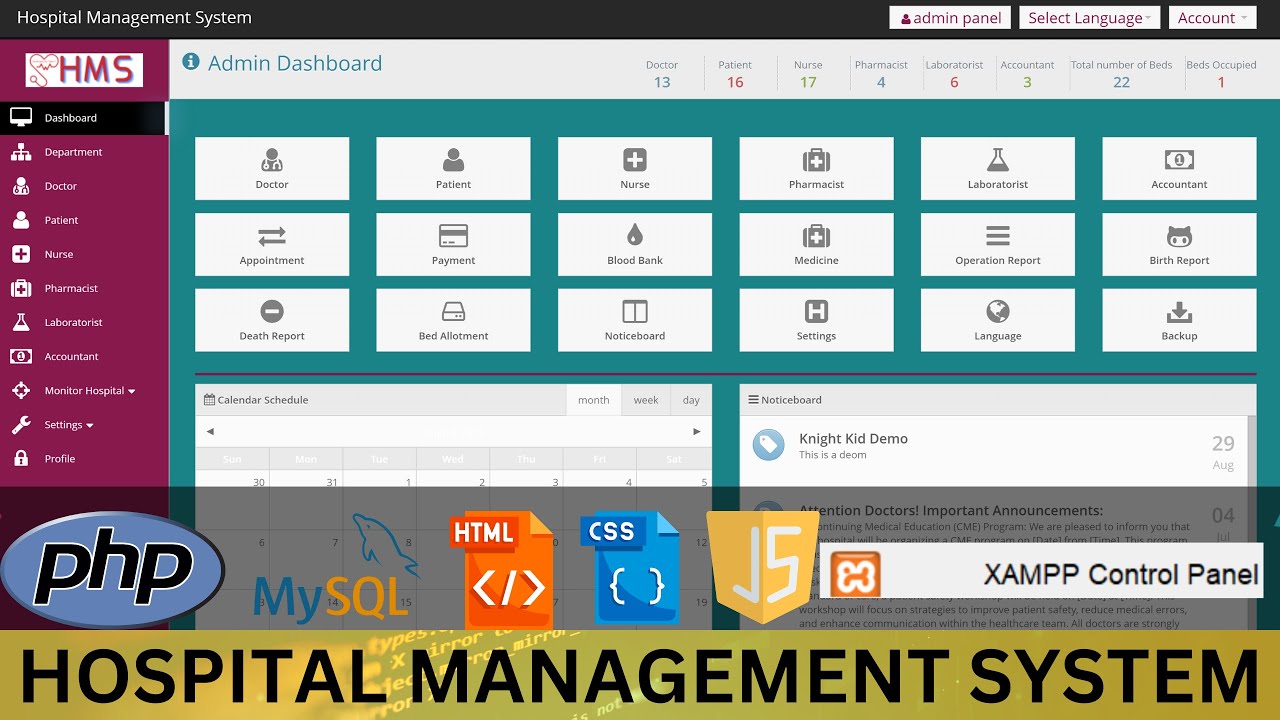Open Profile in the sidebar menu
Image resolution: width=1280 pixels, height=720 pixels.
tap(84, 458)
